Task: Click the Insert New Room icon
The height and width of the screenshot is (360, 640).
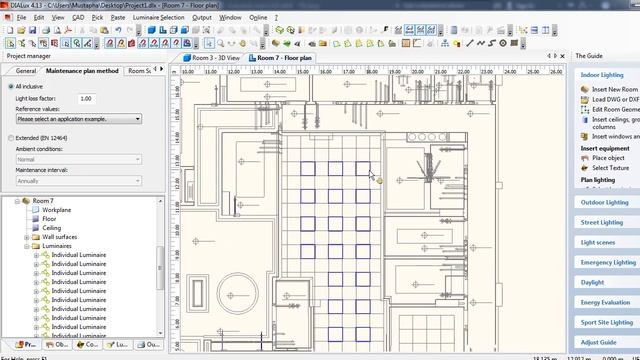Action: tap(585, 89)
